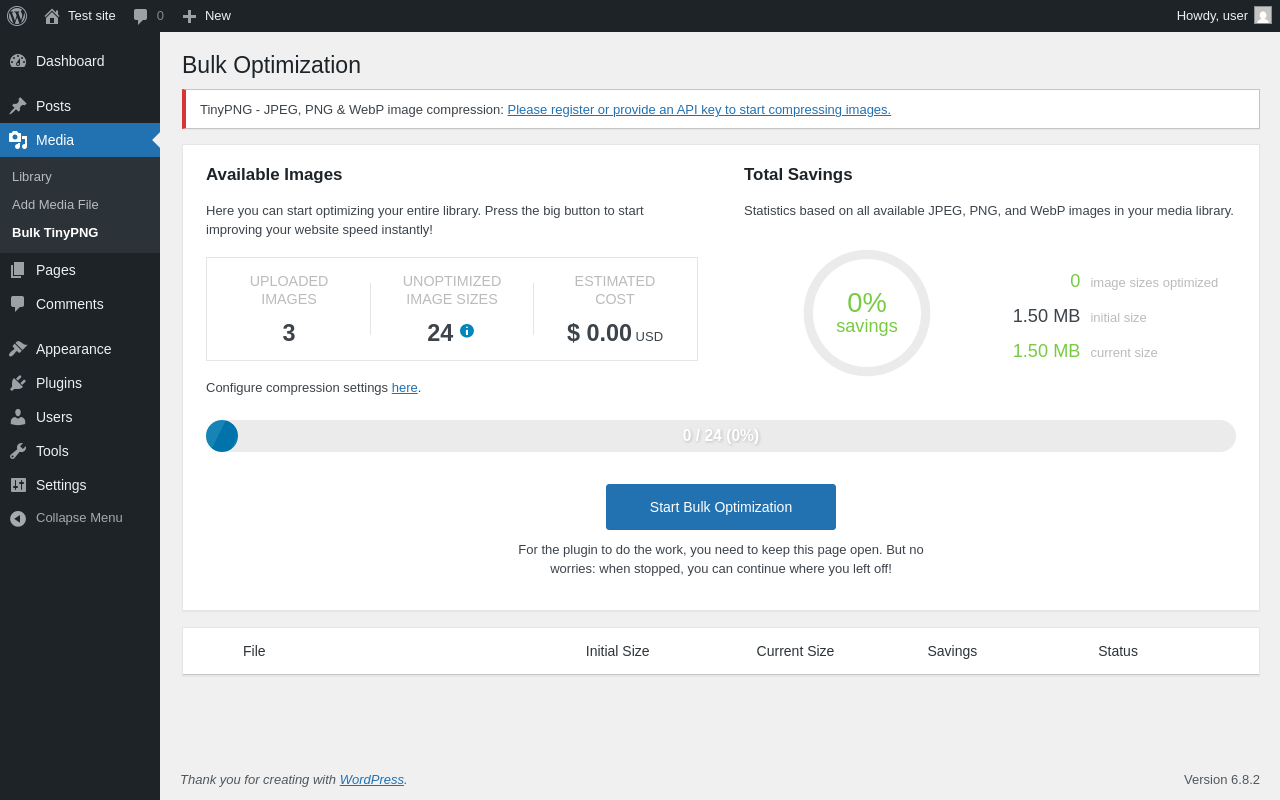The height and width of the screenshot is (800, 1280).
Task: Click the Plugins plug icon
Action: coord(18,383)
